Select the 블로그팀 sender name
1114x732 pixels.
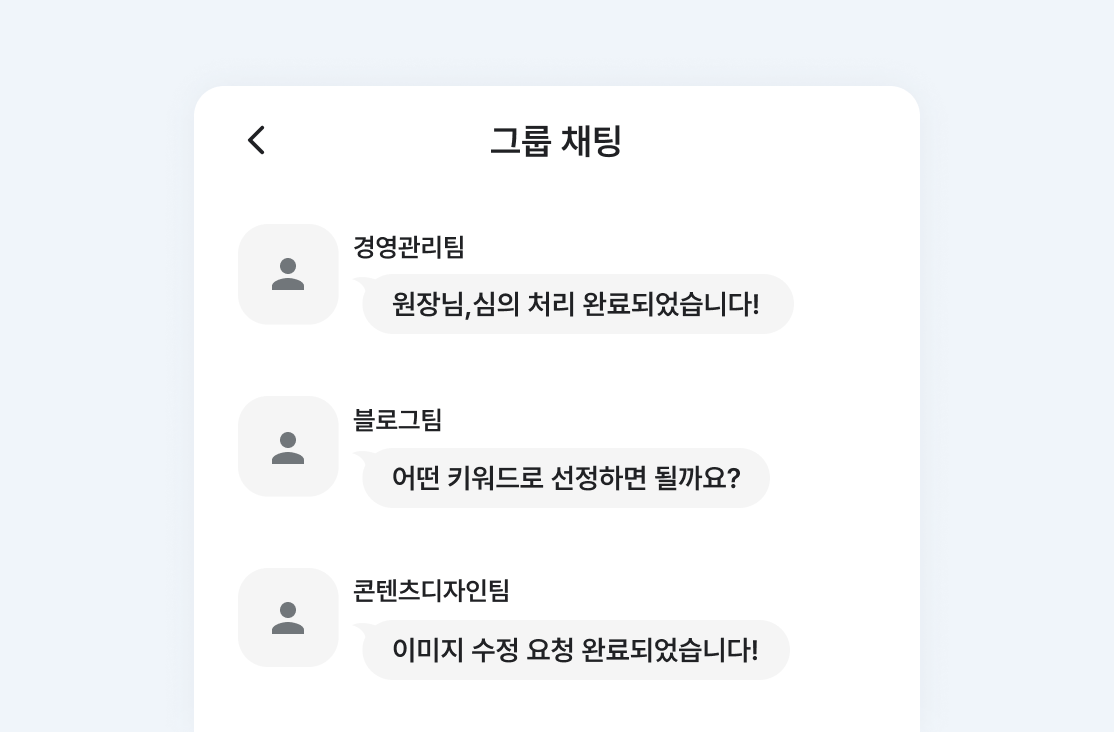click(397, 420)
